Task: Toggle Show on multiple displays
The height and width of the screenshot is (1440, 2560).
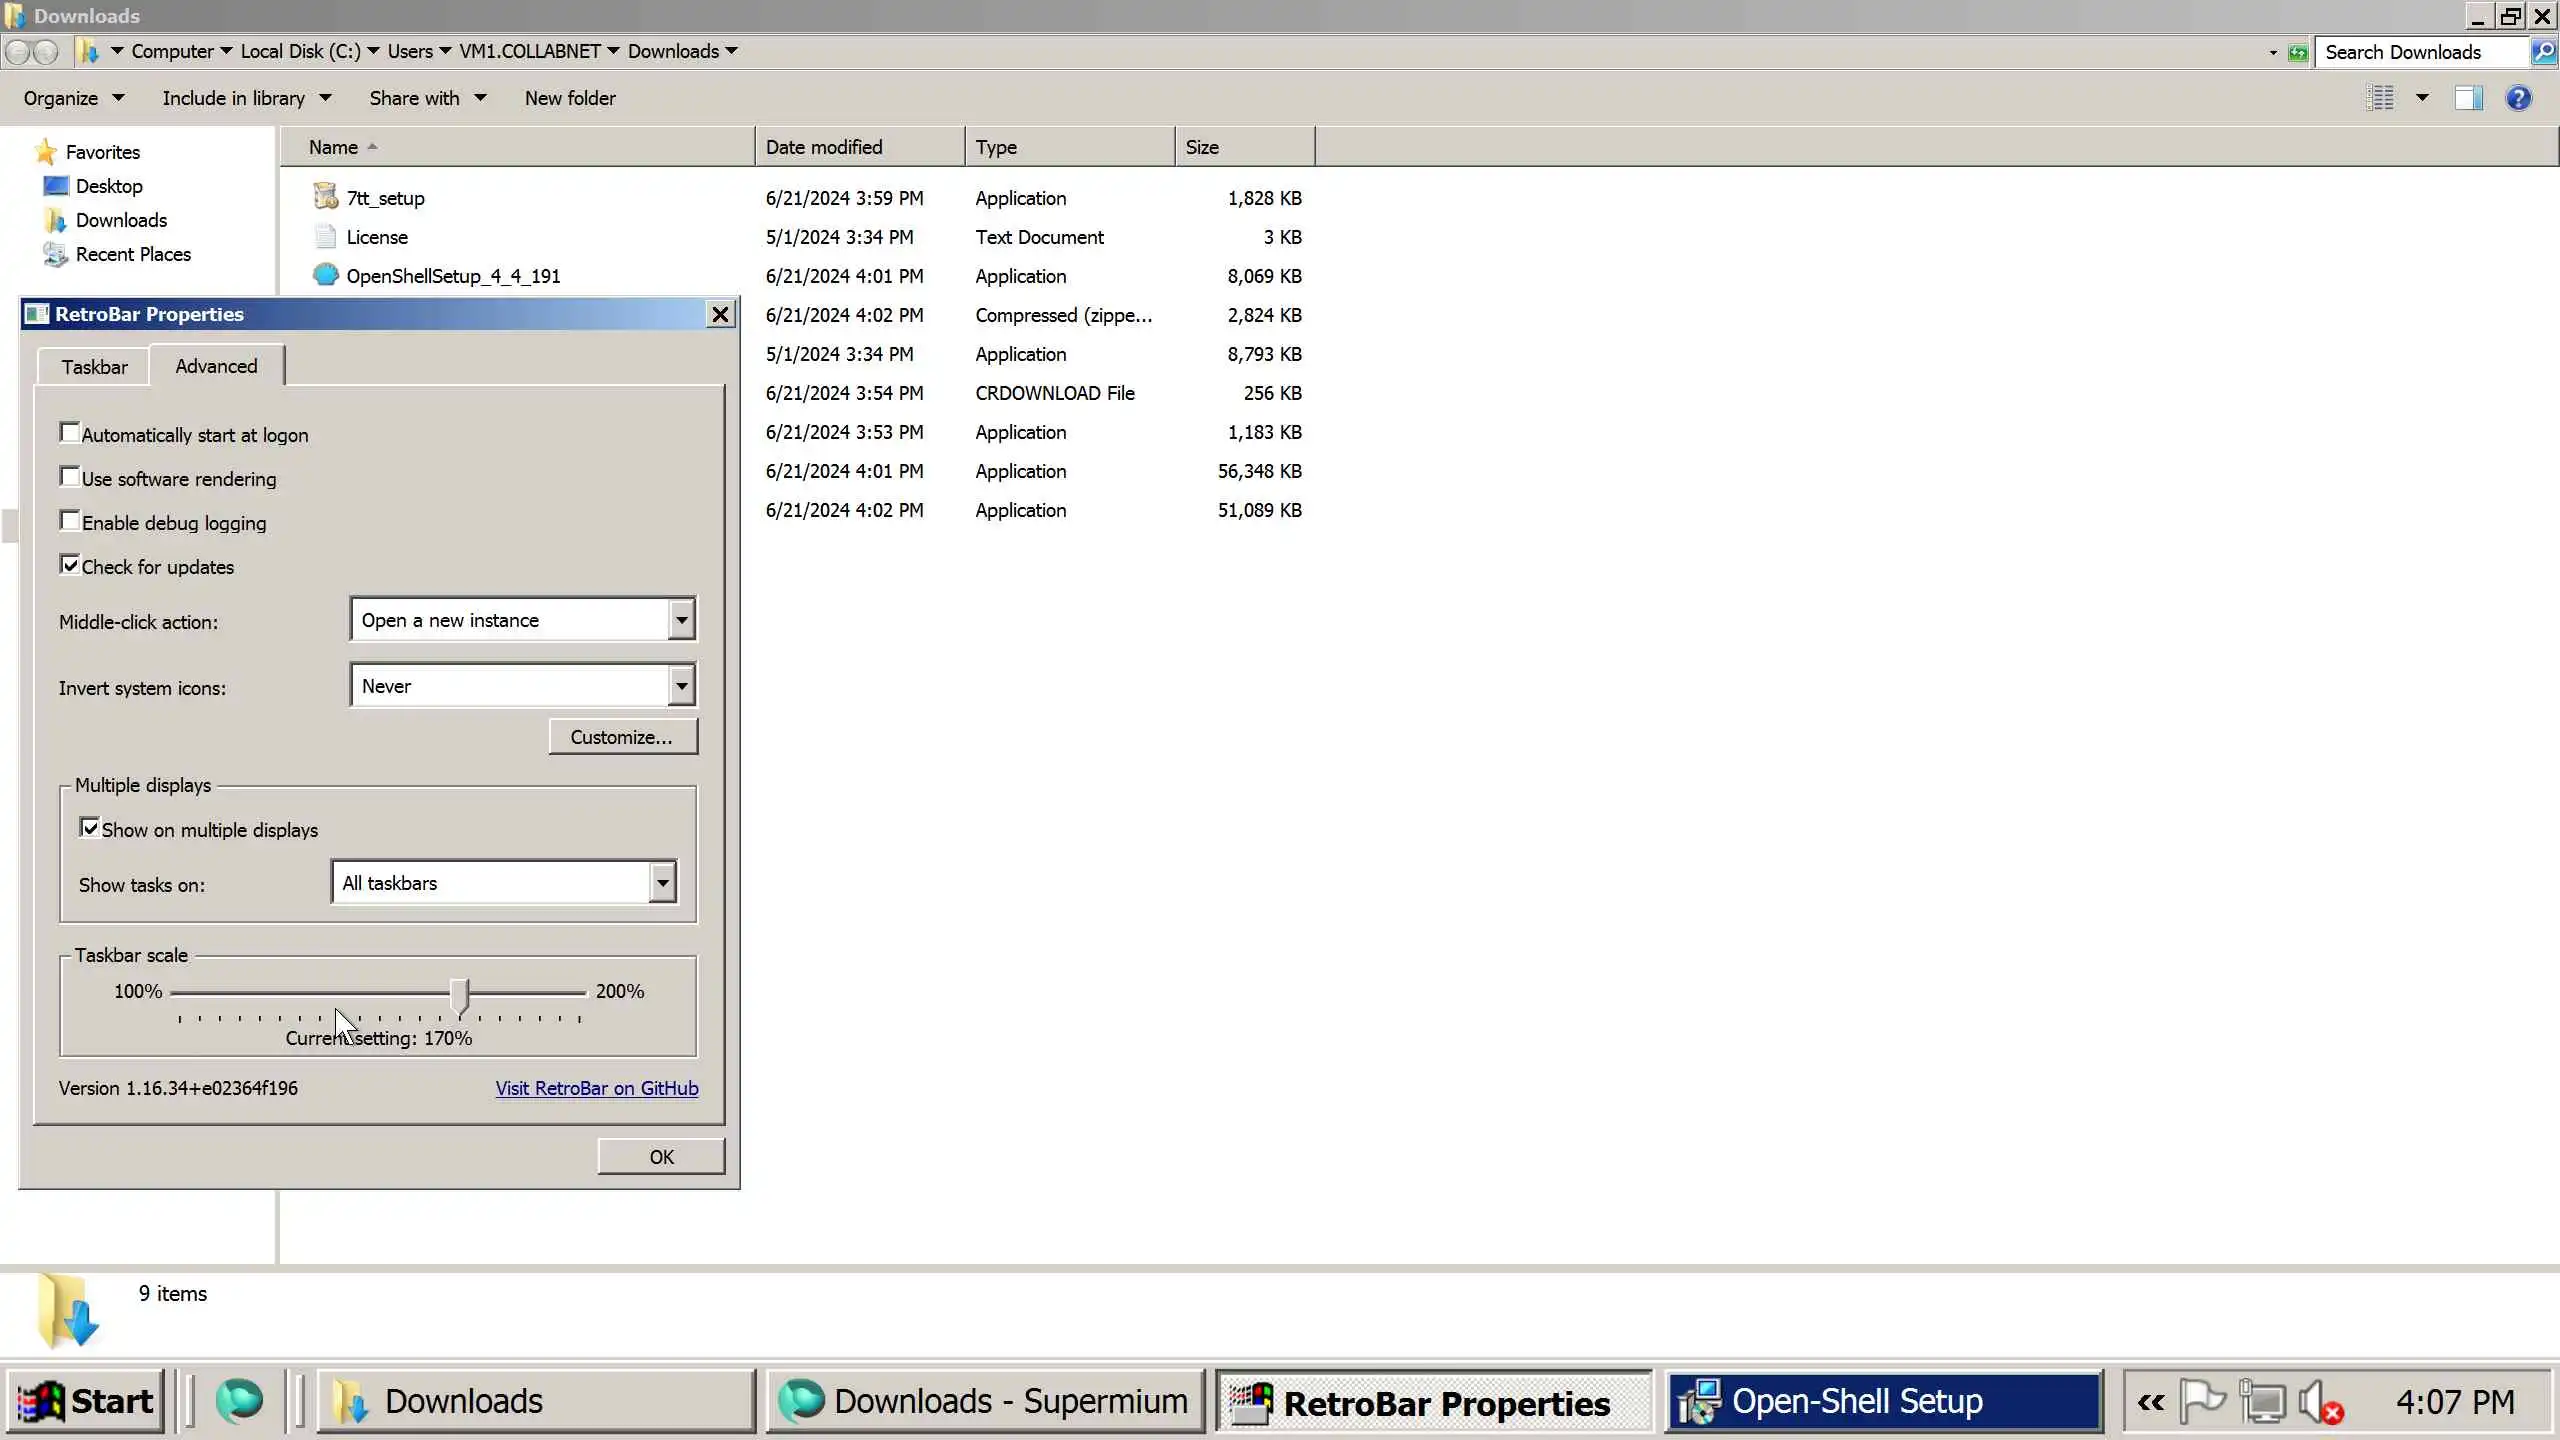Action: (x=90, y=828)
